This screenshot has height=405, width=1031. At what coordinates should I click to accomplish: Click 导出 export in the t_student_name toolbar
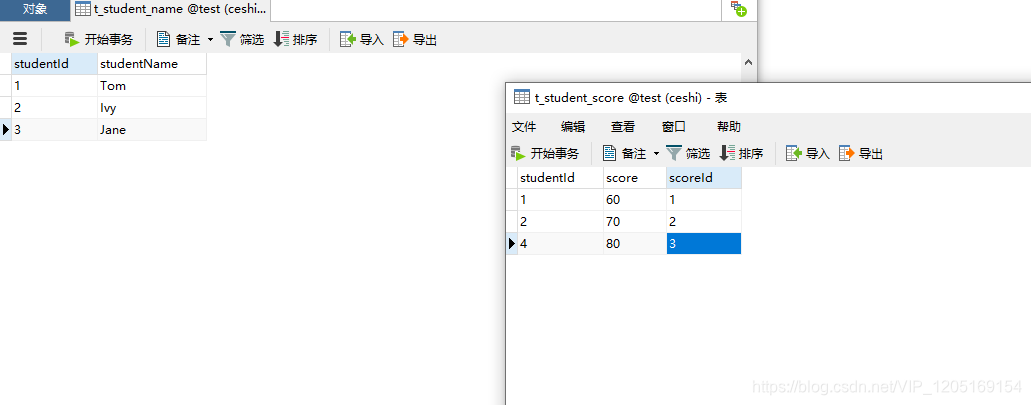[415, 39]
